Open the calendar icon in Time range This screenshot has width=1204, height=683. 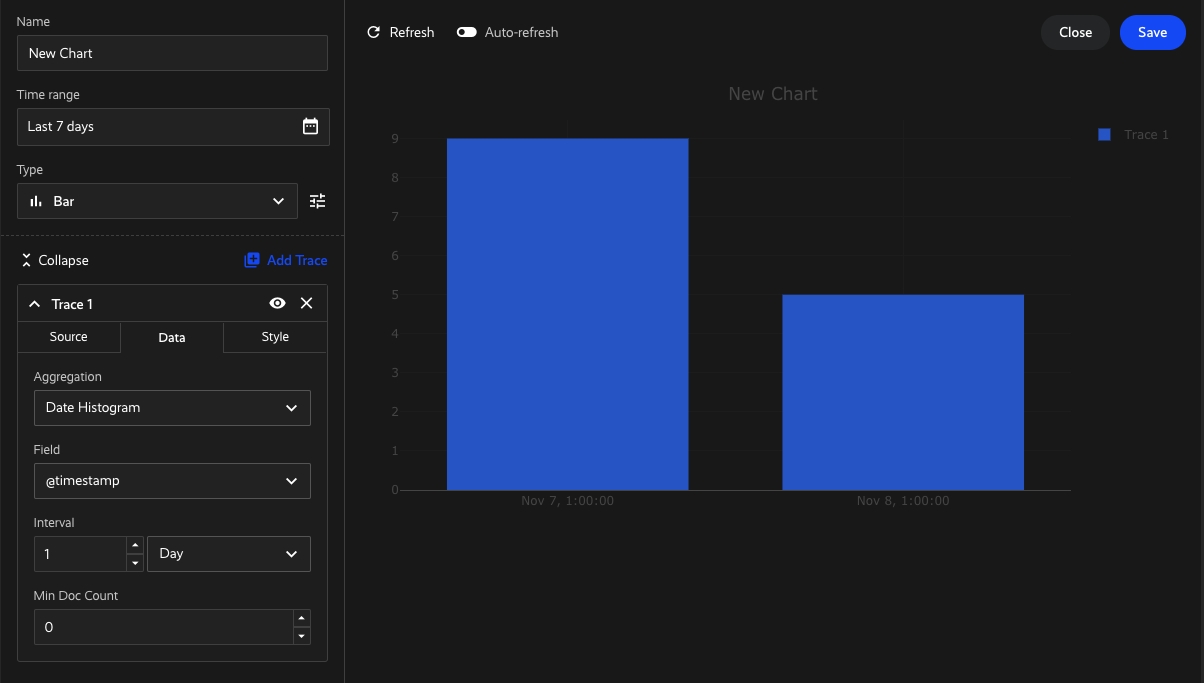point(310,126)
